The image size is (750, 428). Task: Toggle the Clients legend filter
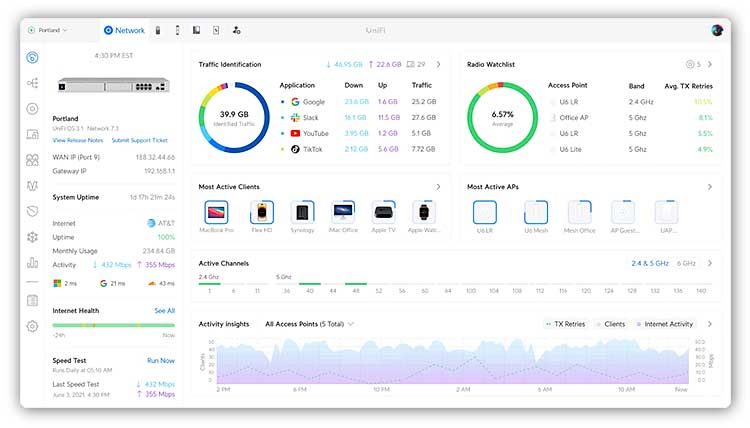click(x=611, y=324)
